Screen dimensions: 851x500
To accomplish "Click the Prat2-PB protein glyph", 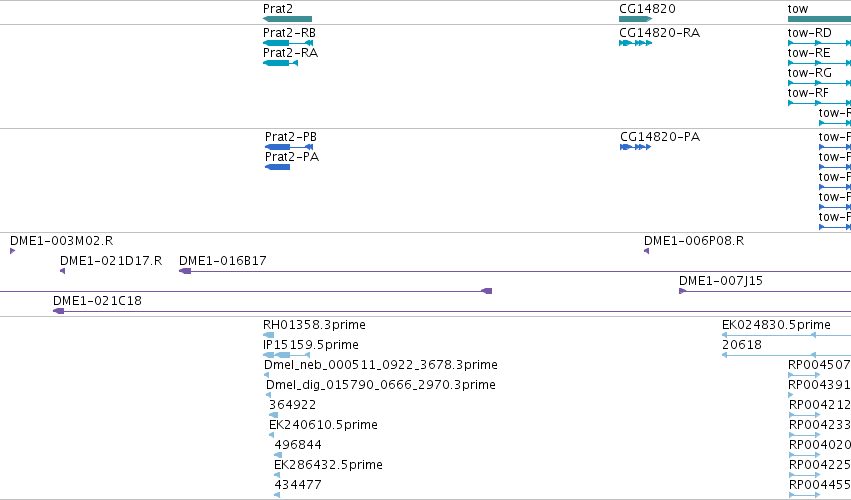I will (289, 147).
